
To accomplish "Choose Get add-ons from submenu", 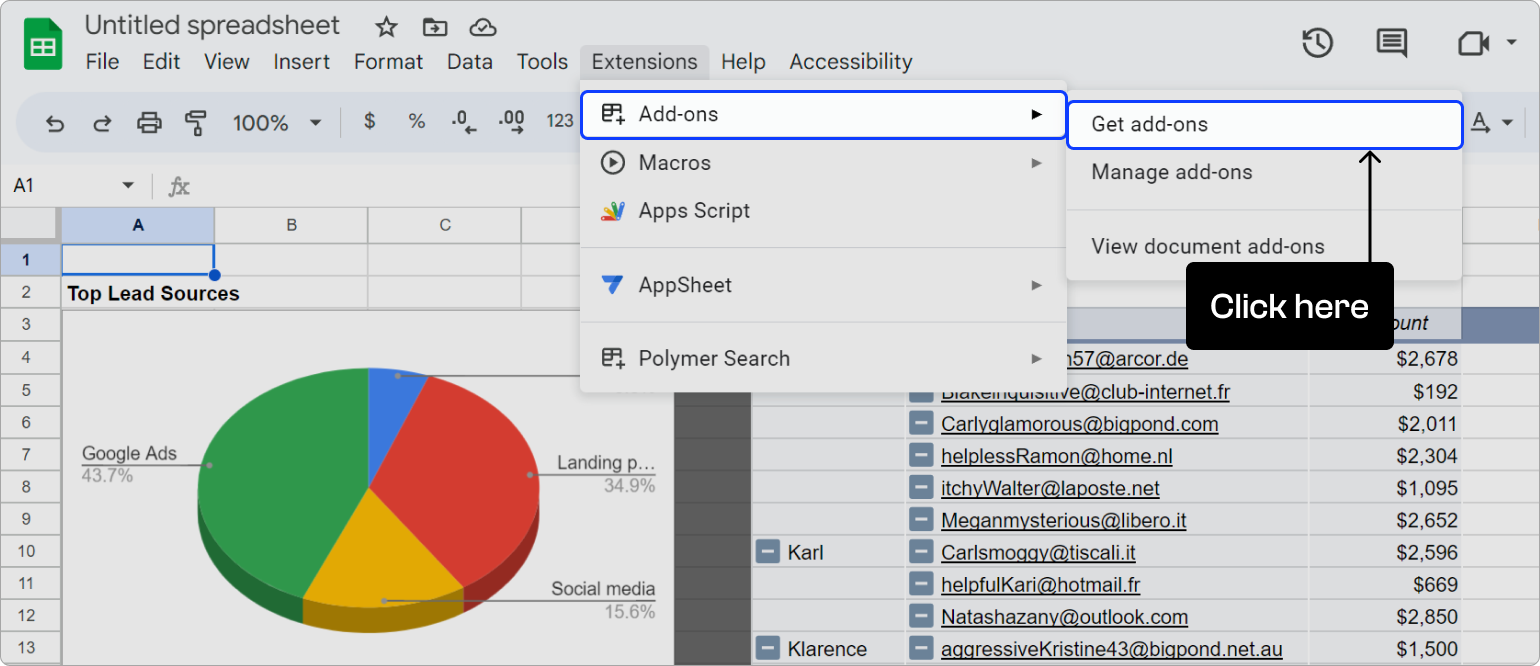I will tap(1149, 125).
